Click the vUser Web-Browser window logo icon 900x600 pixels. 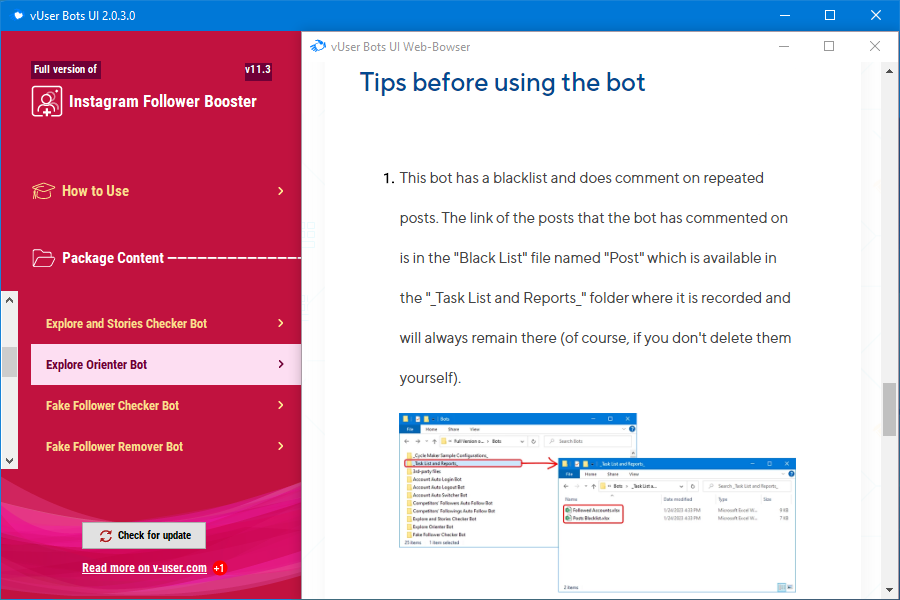coord(318,47)
